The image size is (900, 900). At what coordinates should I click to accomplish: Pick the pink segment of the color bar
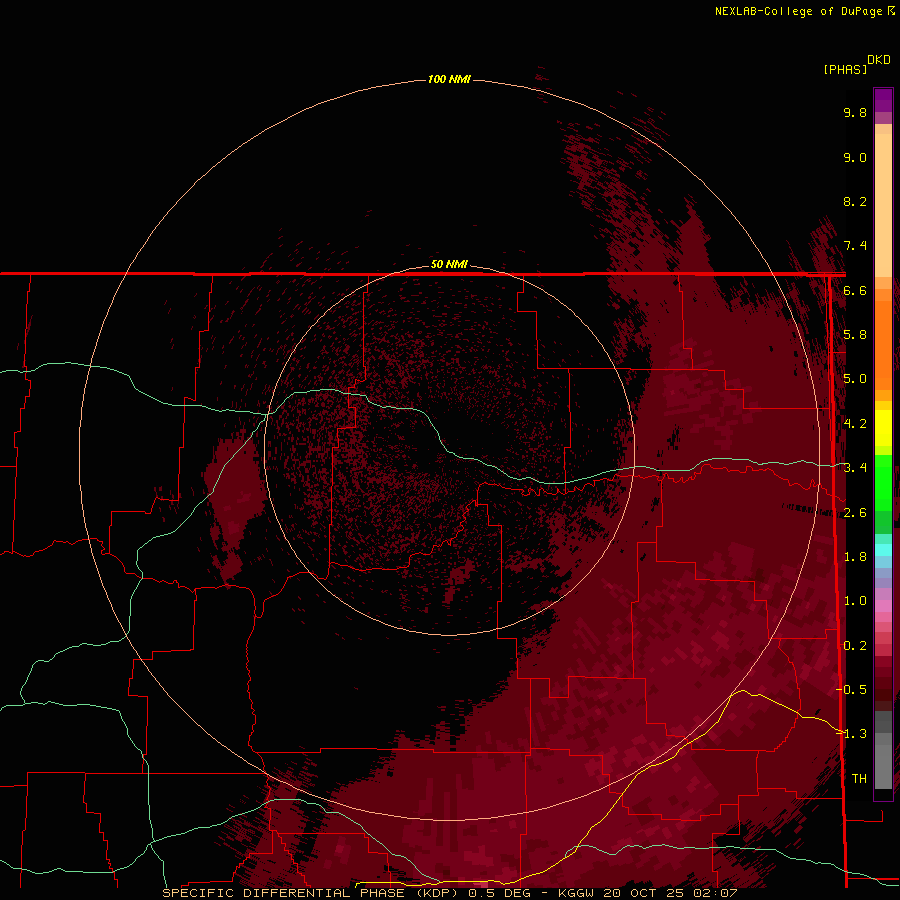tap(883, 606)
